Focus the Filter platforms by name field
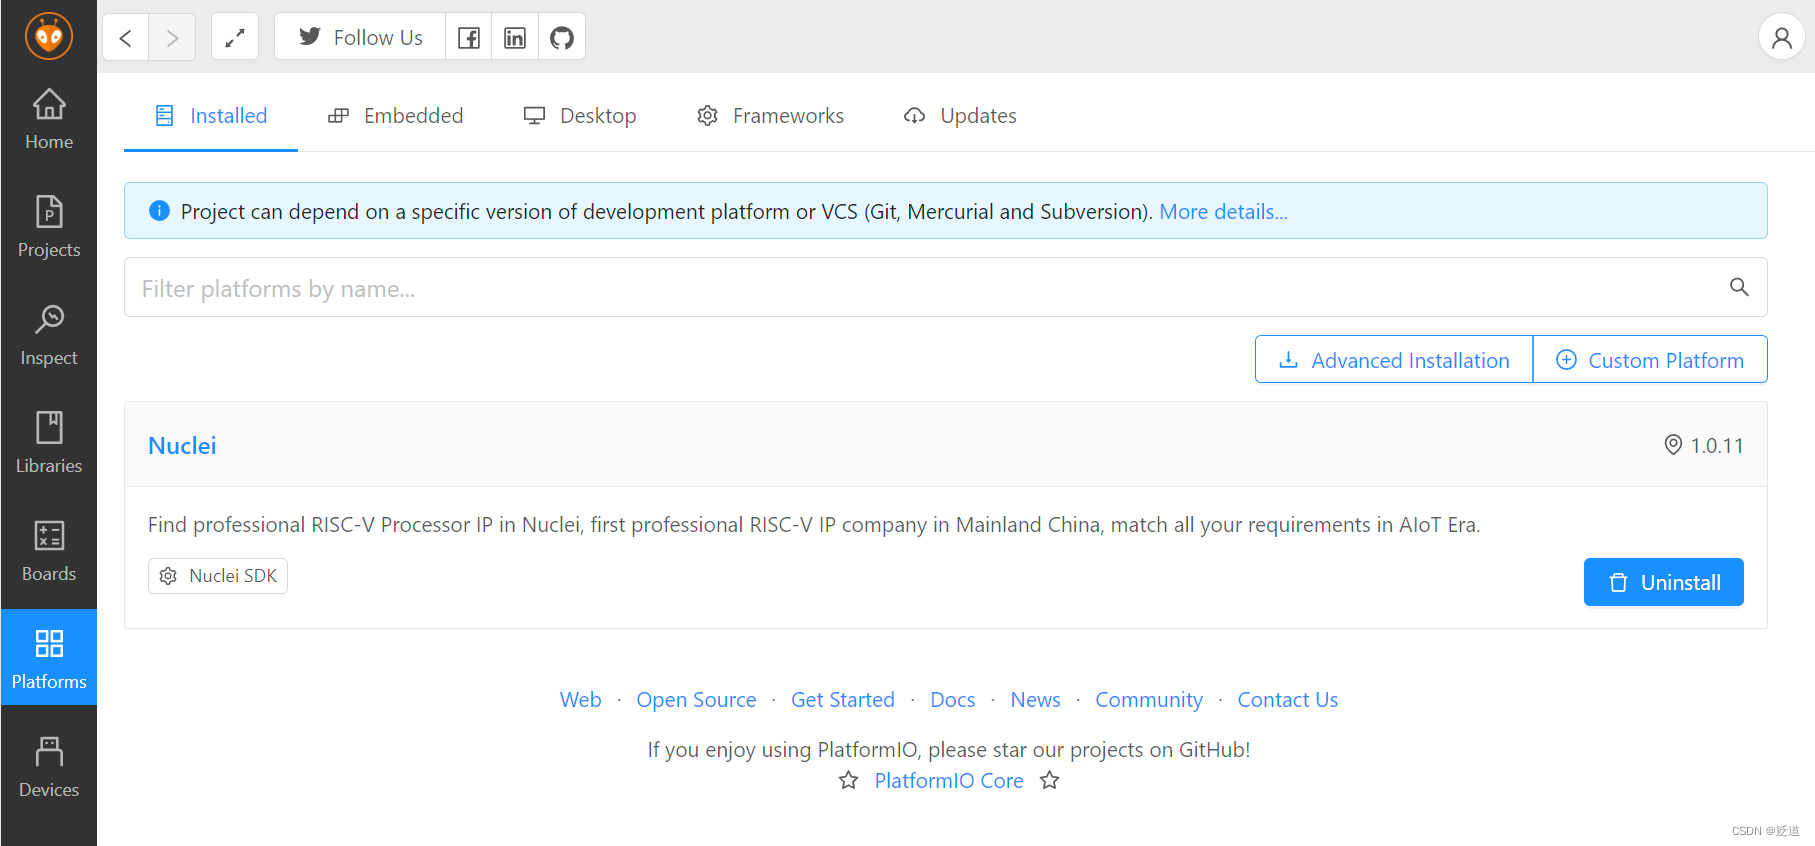The height and width of the screenshot is (846, 1815). tap(945, 287)
